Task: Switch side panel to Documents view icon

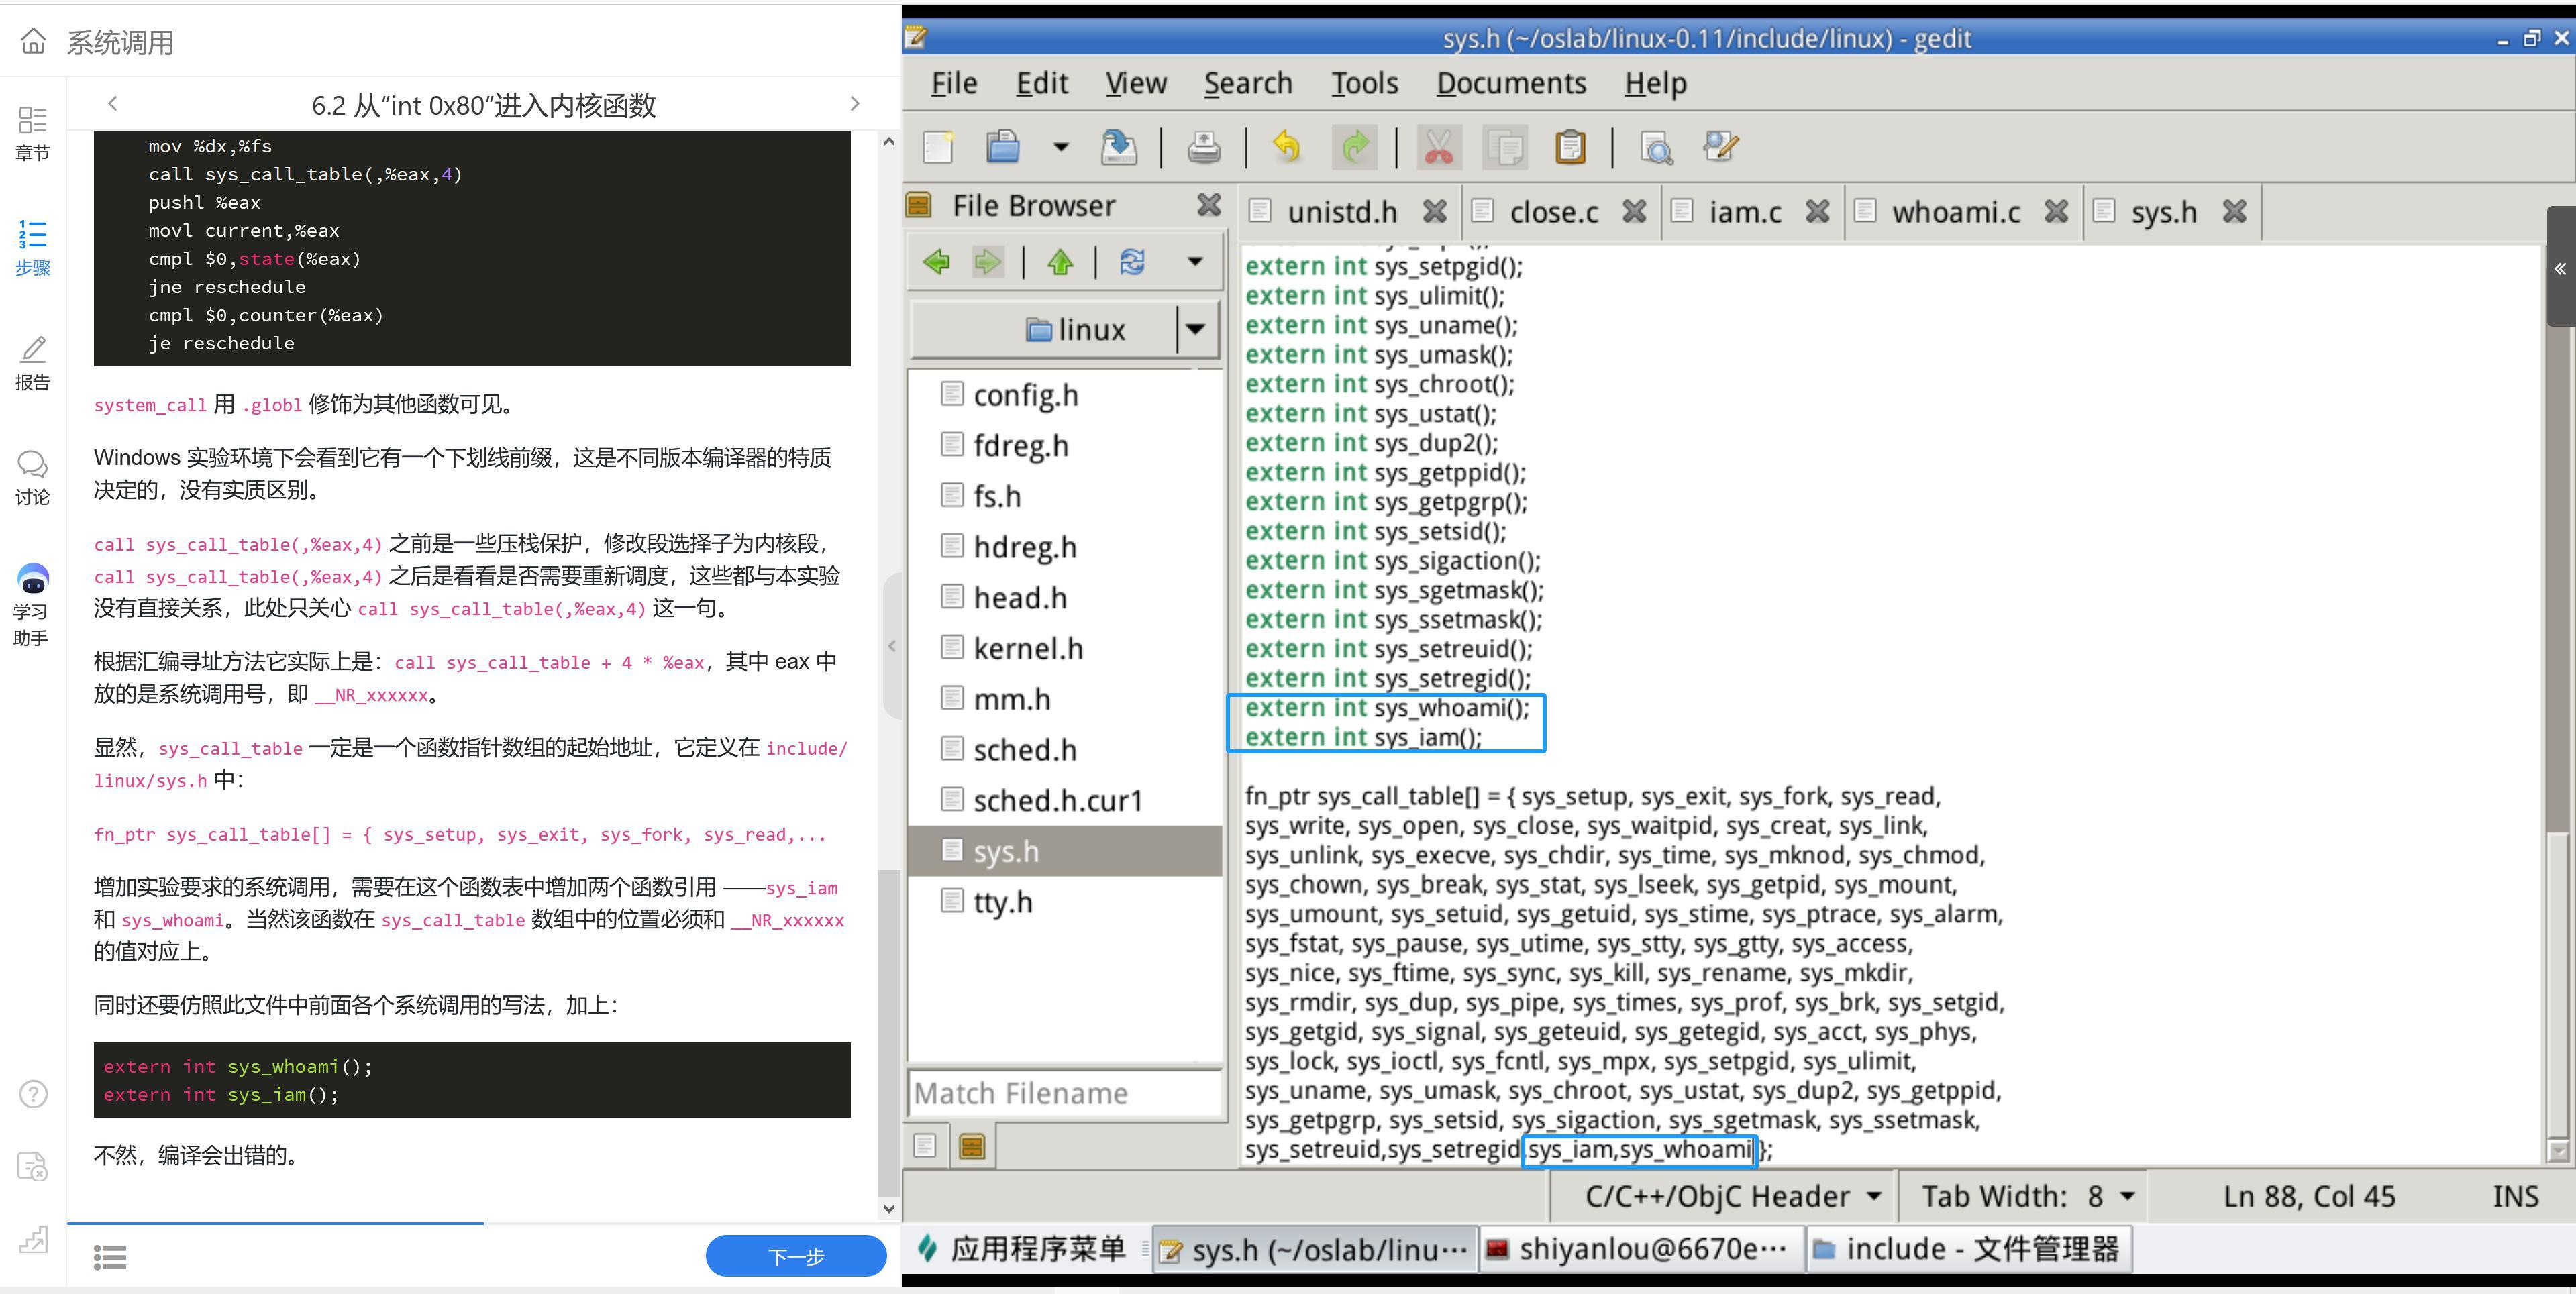Action: (x=925, y=1146)
